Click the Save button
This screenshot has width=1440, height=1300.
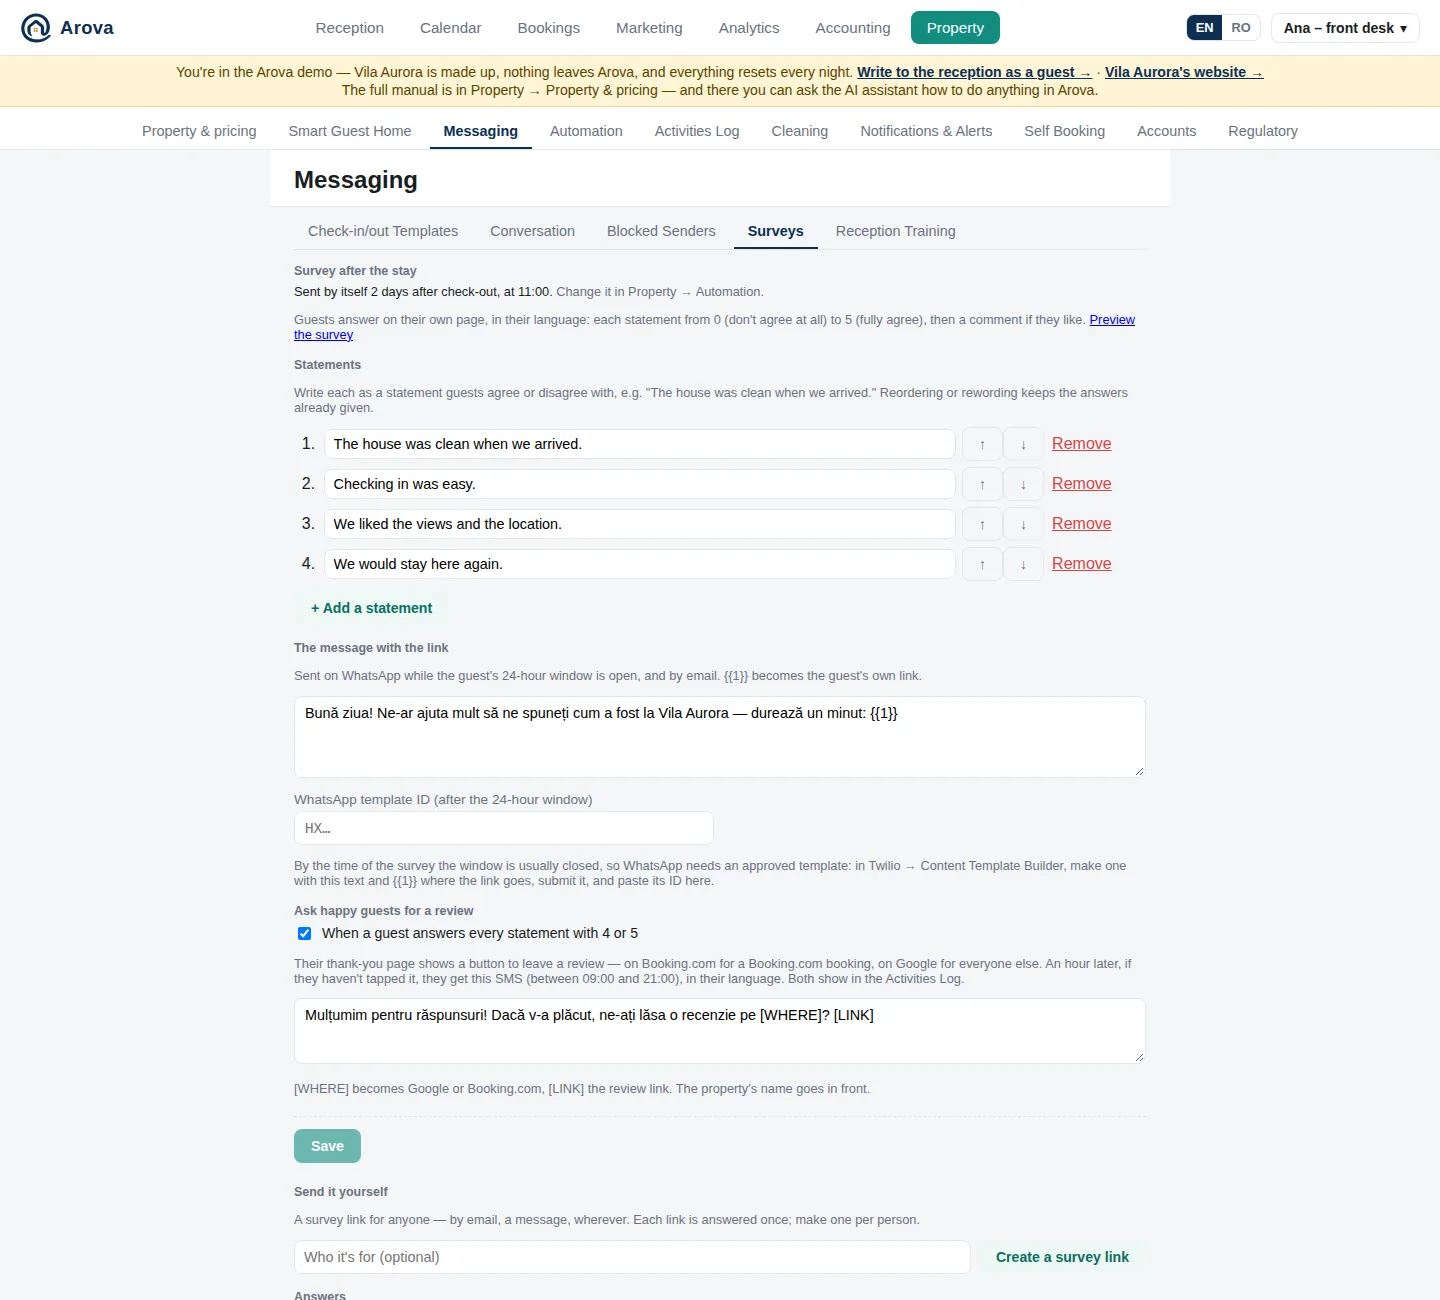[327, 1146]
